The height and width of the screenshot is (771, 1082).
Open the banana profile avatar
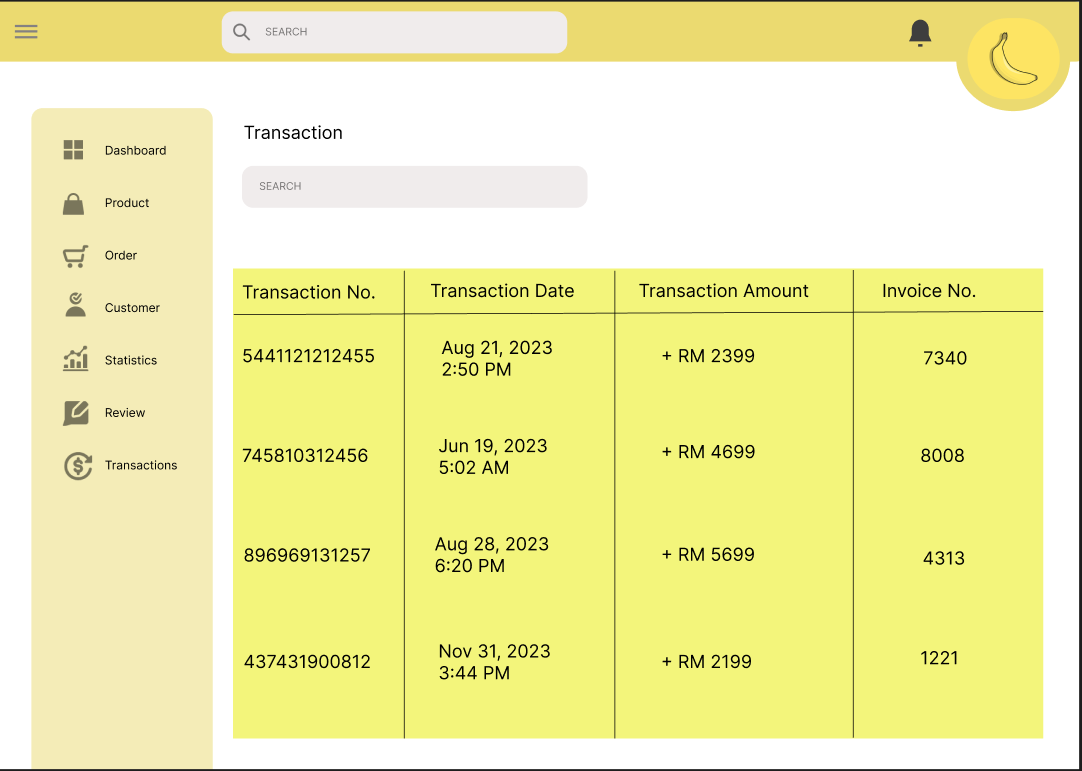click(1013, 60)
